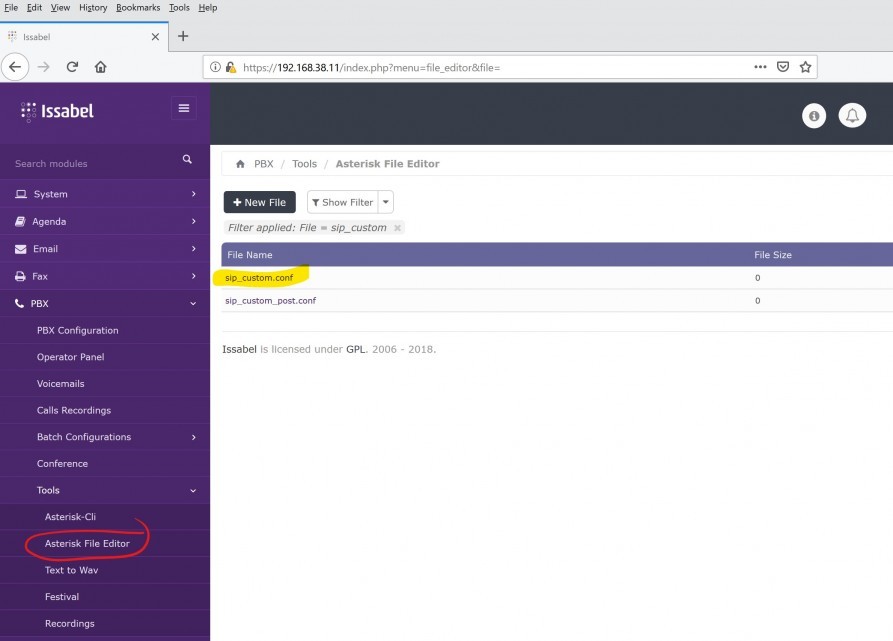Collapse the PBX sidebar menu
893x641 pixels.
tap(105, 303)
